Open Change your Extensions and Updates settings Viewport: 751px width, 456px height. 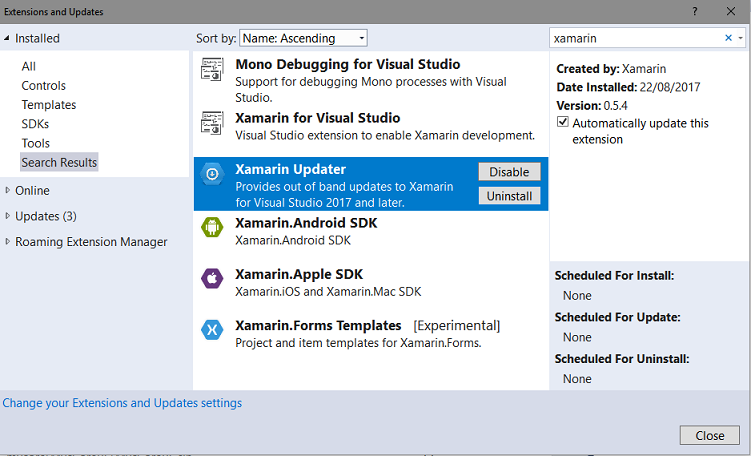122,403
